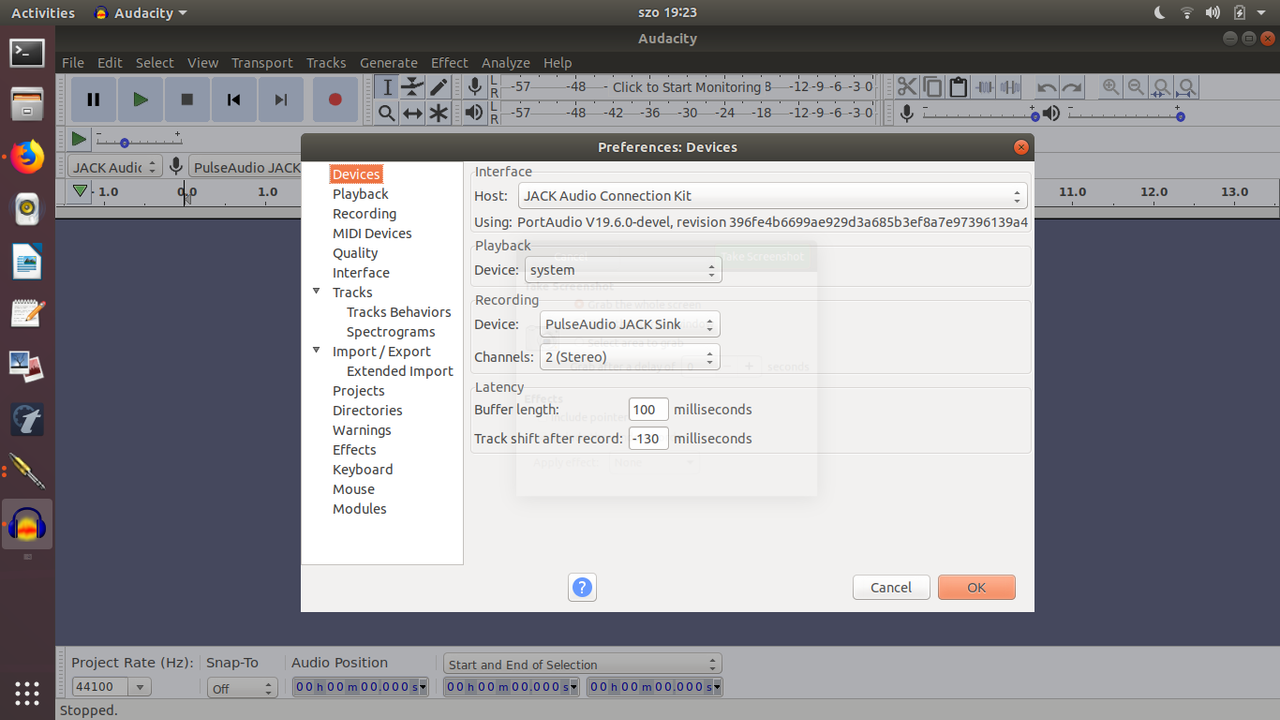
Task: Open the Playback Device dropdown showing system
Action: pos(622,270)
